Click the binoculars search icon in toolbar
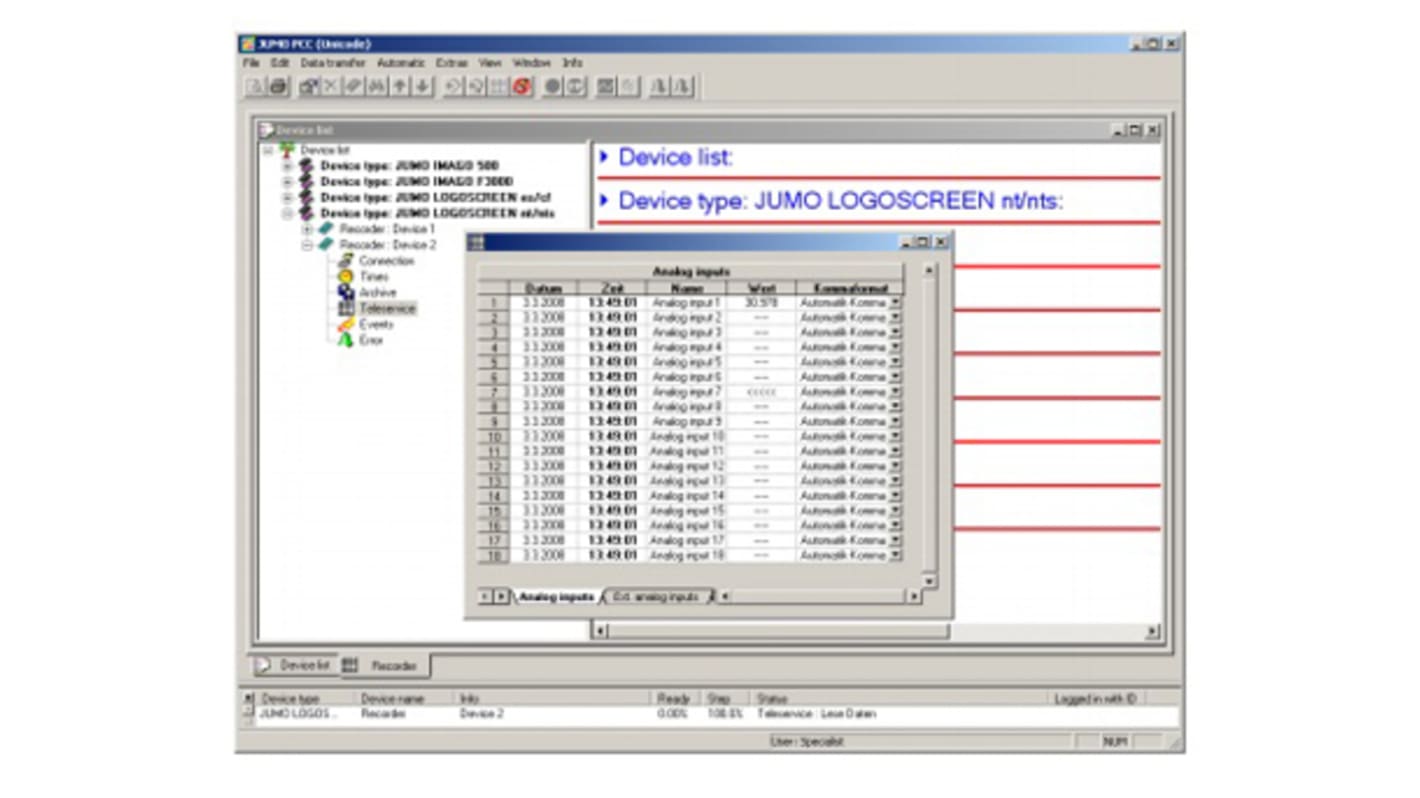 tap(376, 87)
